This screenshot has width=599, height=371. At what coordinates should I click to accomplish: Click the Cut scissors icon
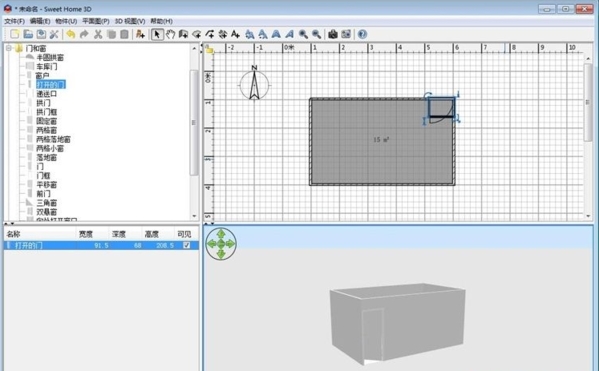98,34
